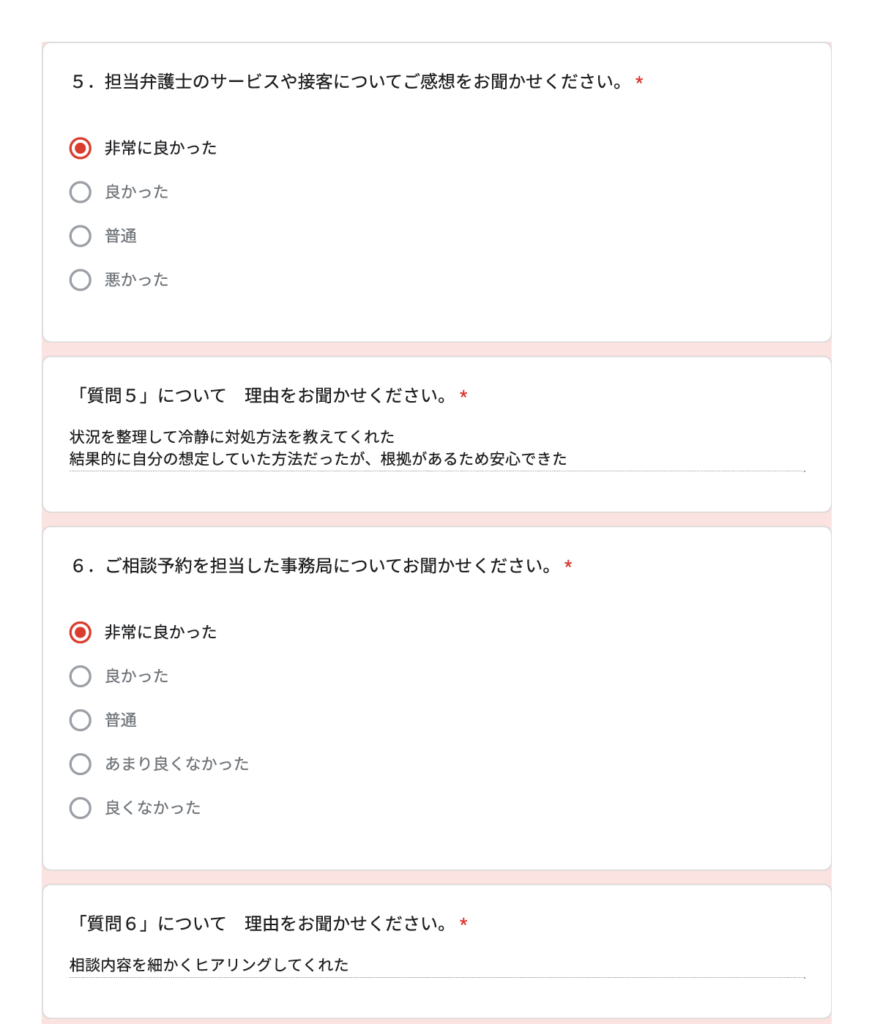Select '非常に良かった' radio for question 6
Viewport: 872px width, 1024px height.
point(80,632)
